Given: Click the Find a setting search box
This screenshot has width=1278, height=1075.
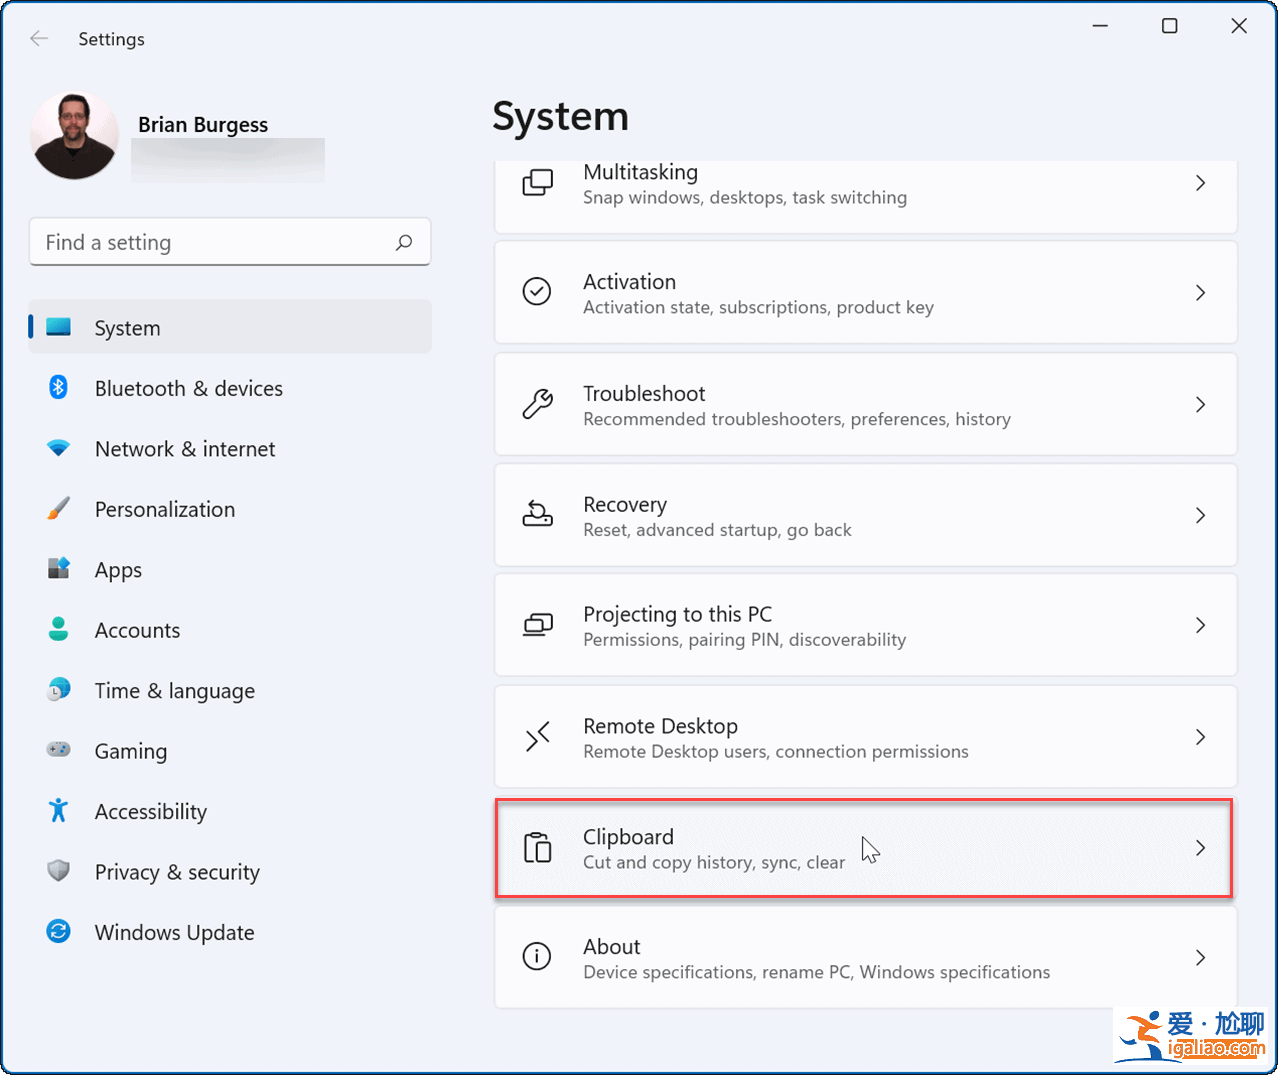Looking at the screenshot, I should [215, 242].
